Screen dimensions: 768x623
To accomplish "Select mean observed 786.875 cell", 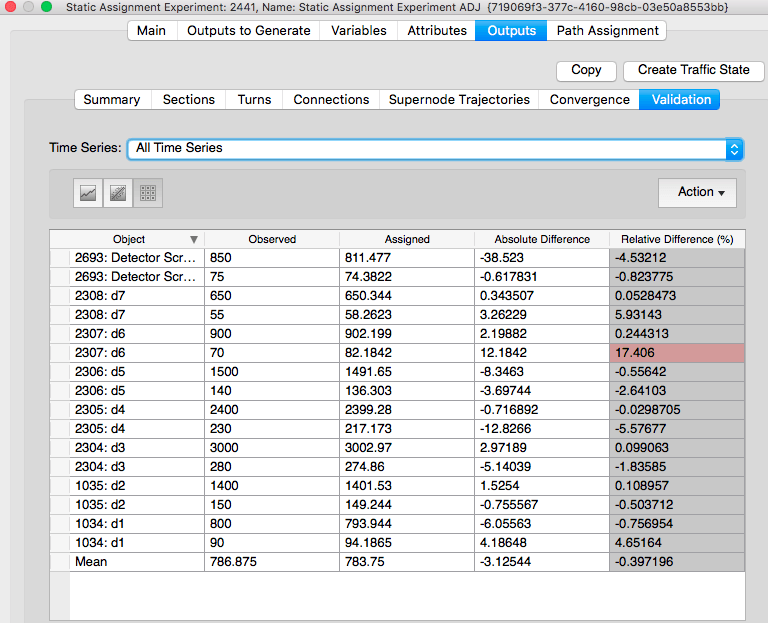I will coord(272,562).
